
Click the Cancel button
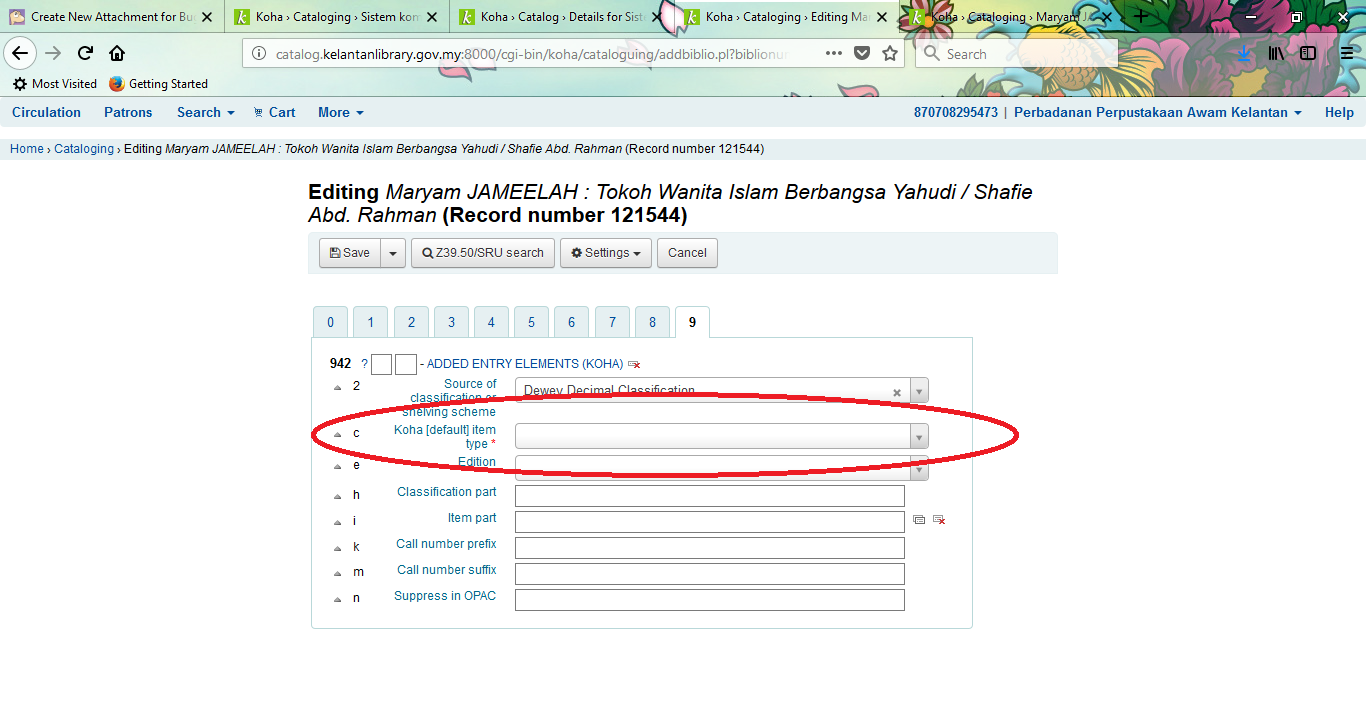click(x=687, y=253)
